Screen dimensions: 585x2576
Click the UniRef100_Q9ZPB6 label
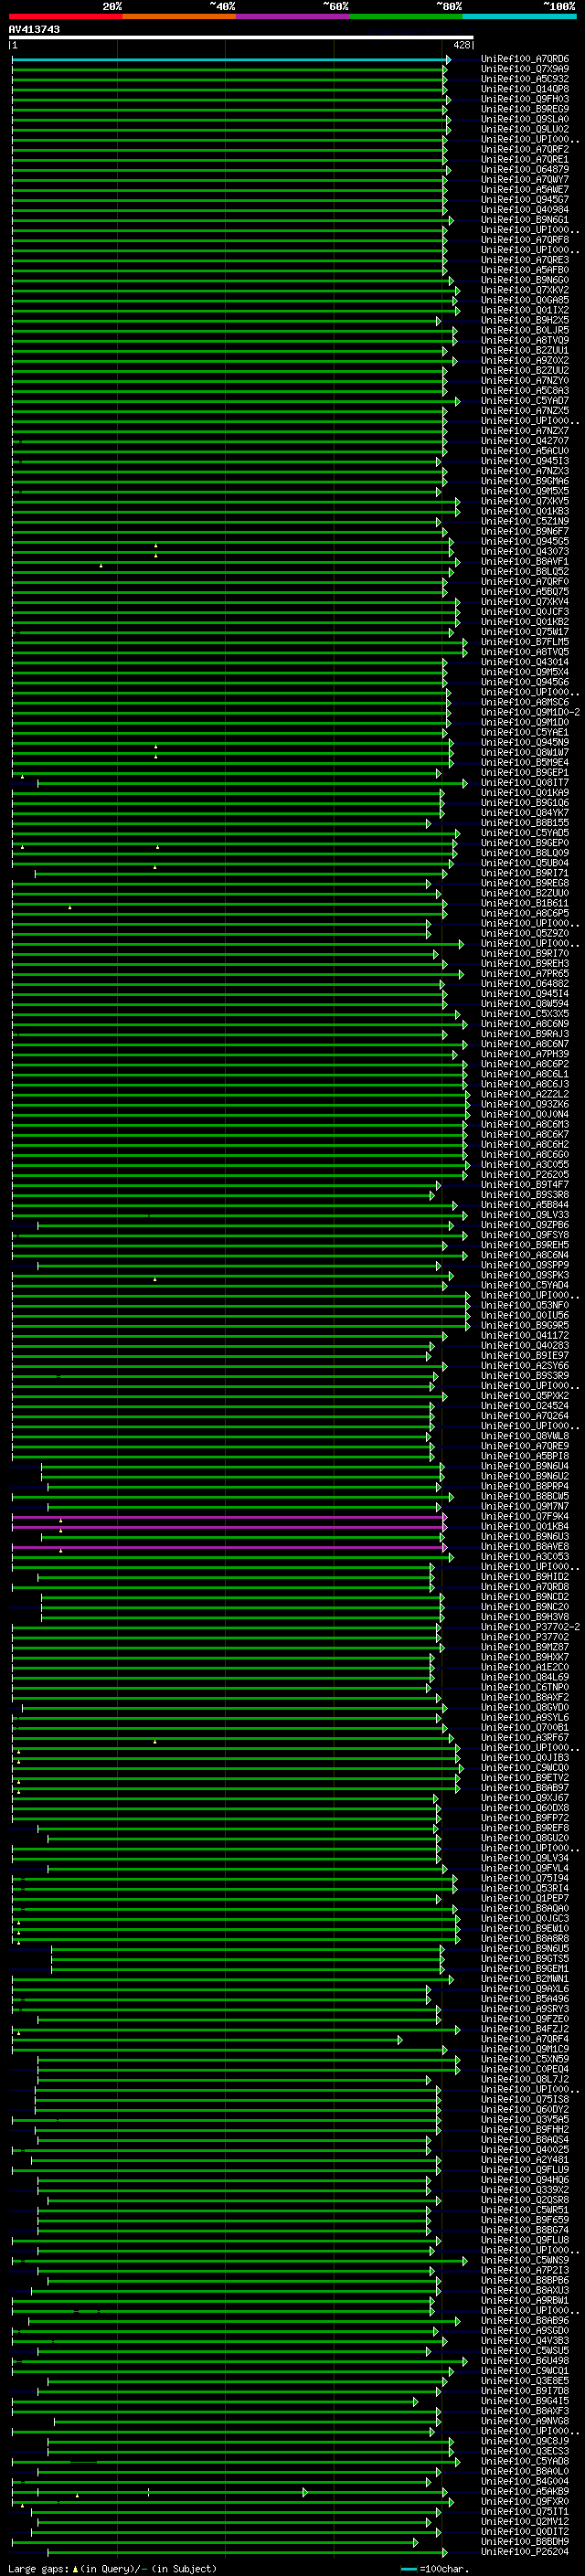(x=525, y=1225)
